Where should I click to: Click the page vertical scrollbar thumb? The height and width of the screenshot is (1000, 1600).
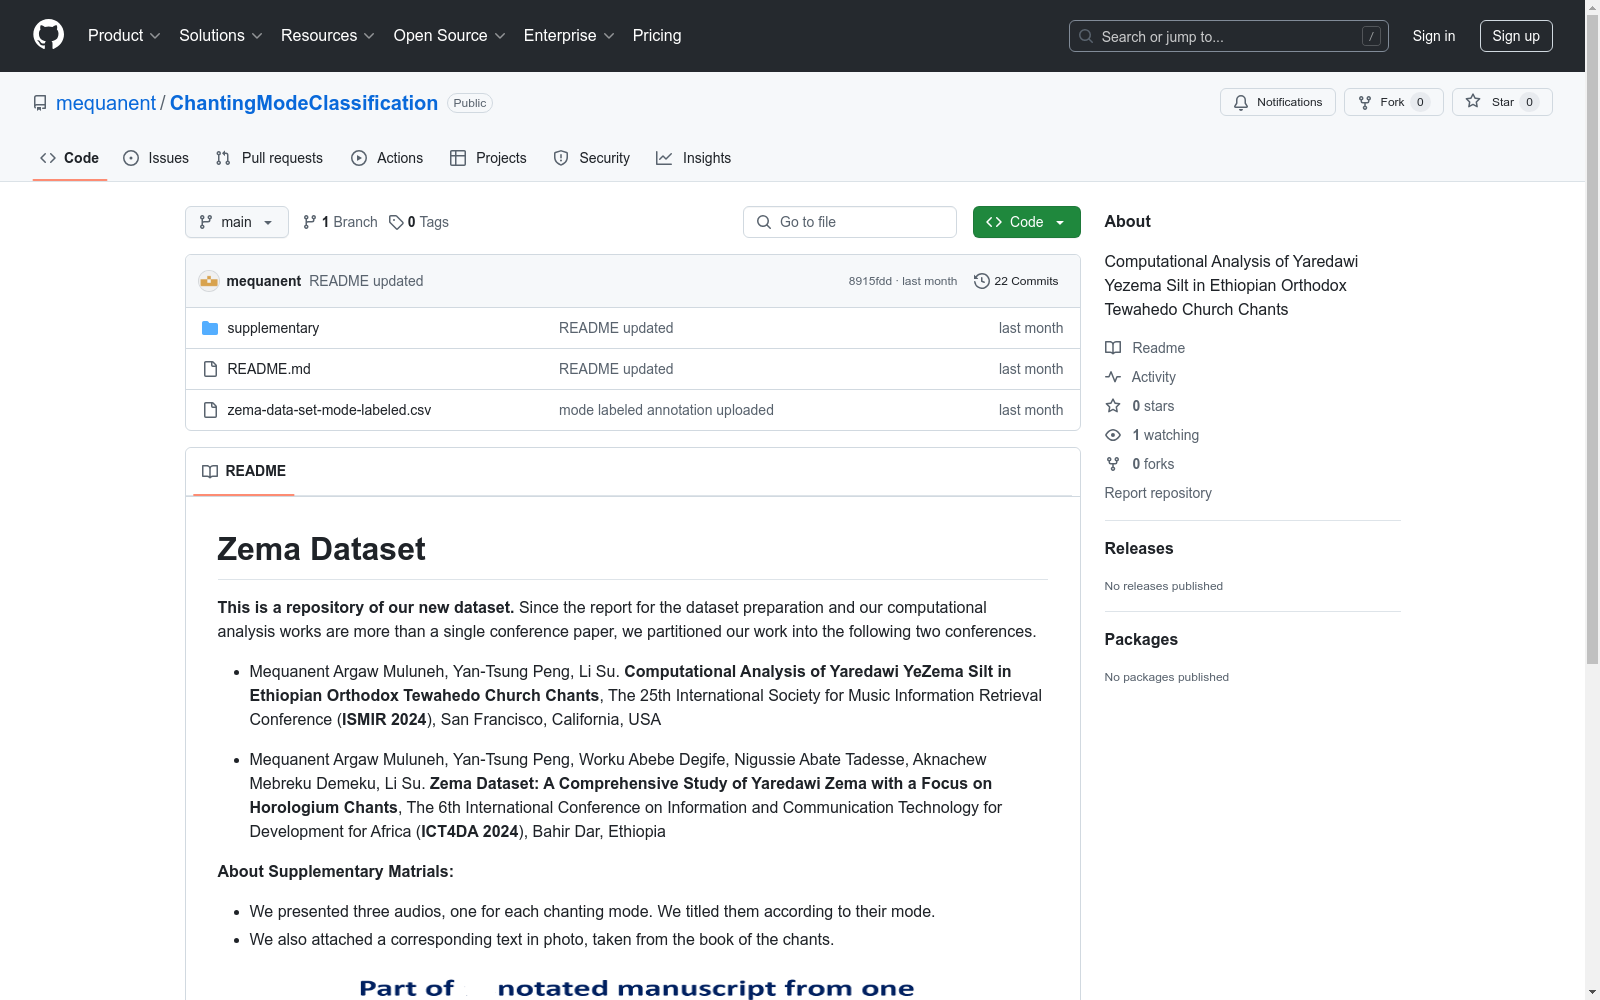coord(1592,340)
